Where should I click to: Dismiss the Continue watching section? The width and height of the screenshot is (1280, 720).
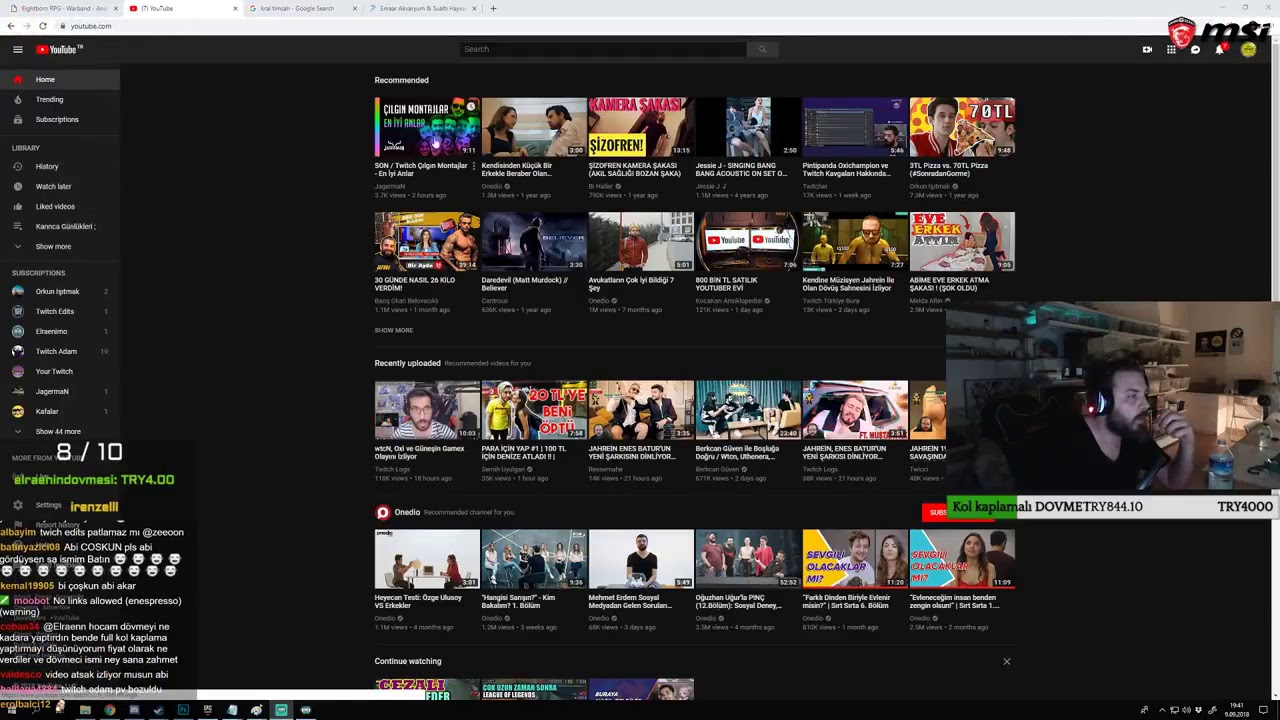(x=1007, y=661)
